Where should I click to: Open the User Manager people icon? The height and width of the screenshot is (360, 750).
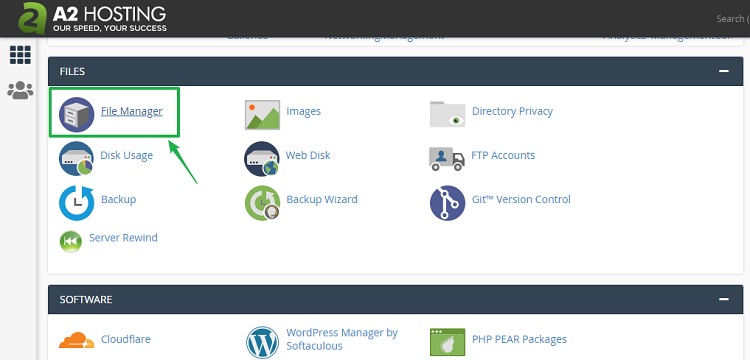(20, 90)
